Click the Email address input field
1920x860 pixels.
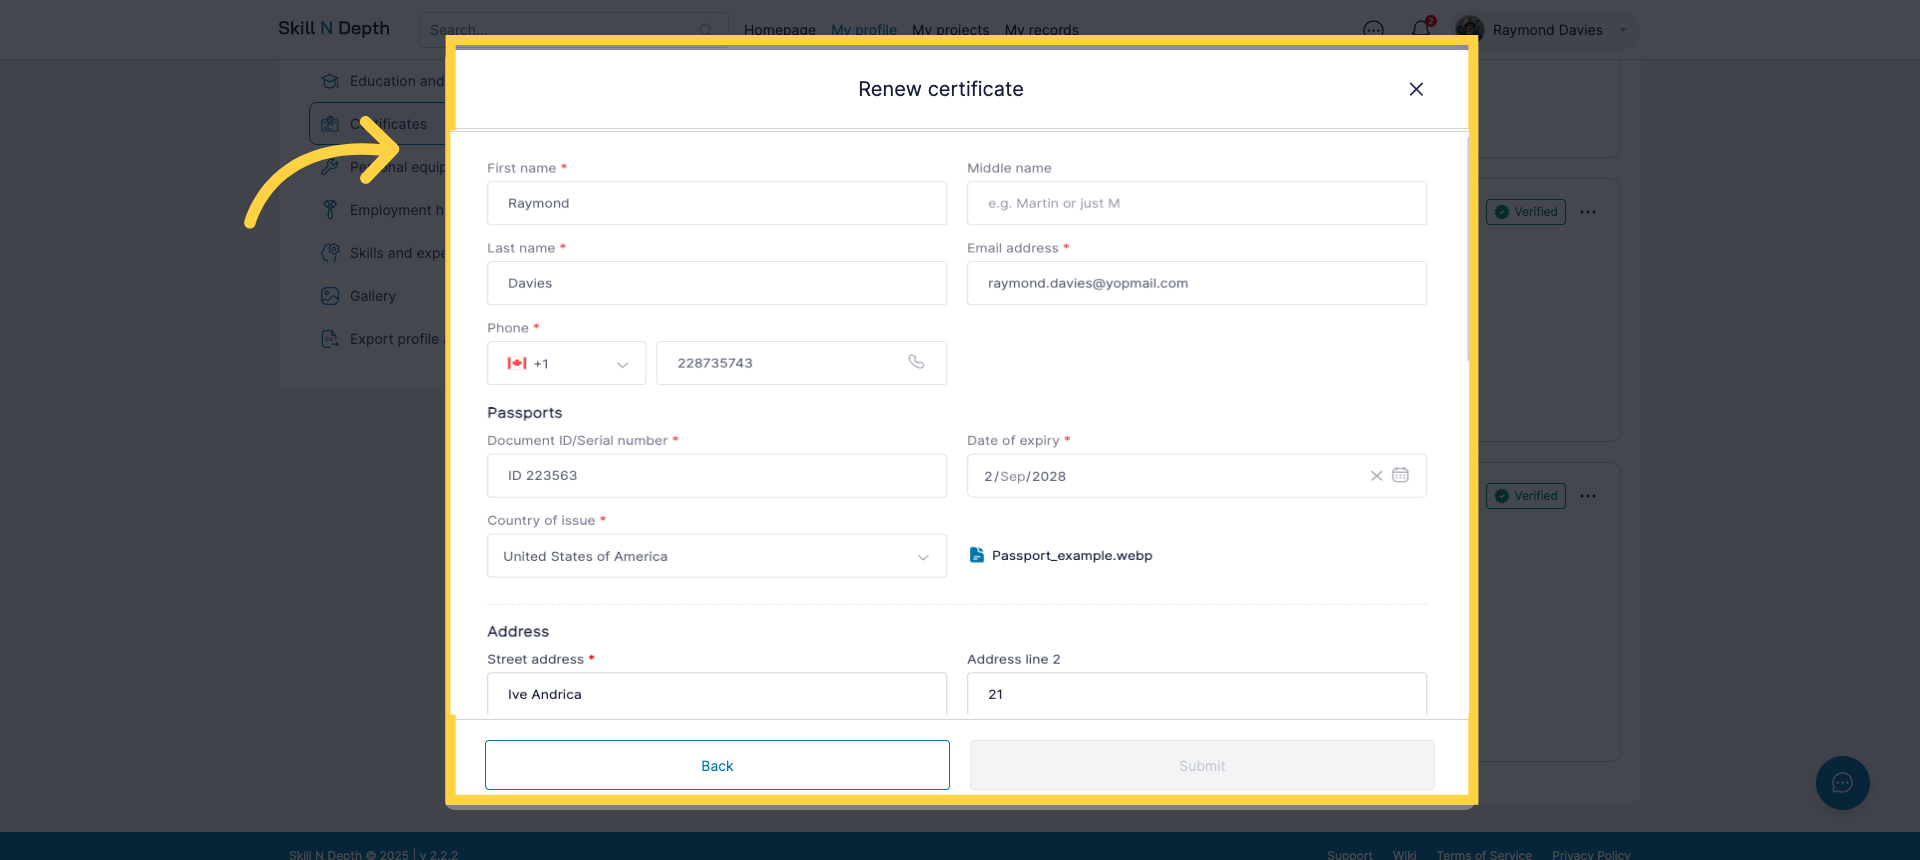[1197, 283]
